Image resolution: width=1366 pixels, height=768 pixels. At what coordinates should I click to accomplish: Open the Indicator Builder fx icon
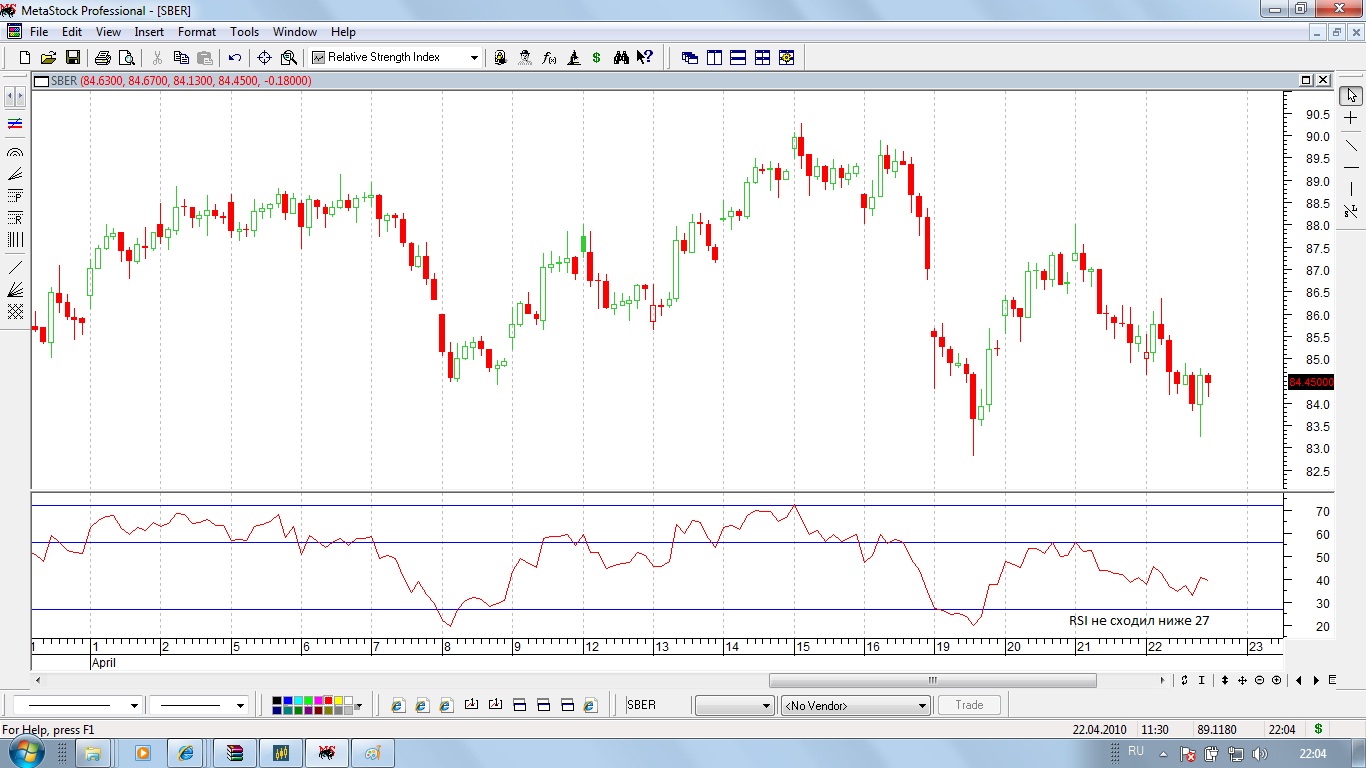(x=549, y=58)
